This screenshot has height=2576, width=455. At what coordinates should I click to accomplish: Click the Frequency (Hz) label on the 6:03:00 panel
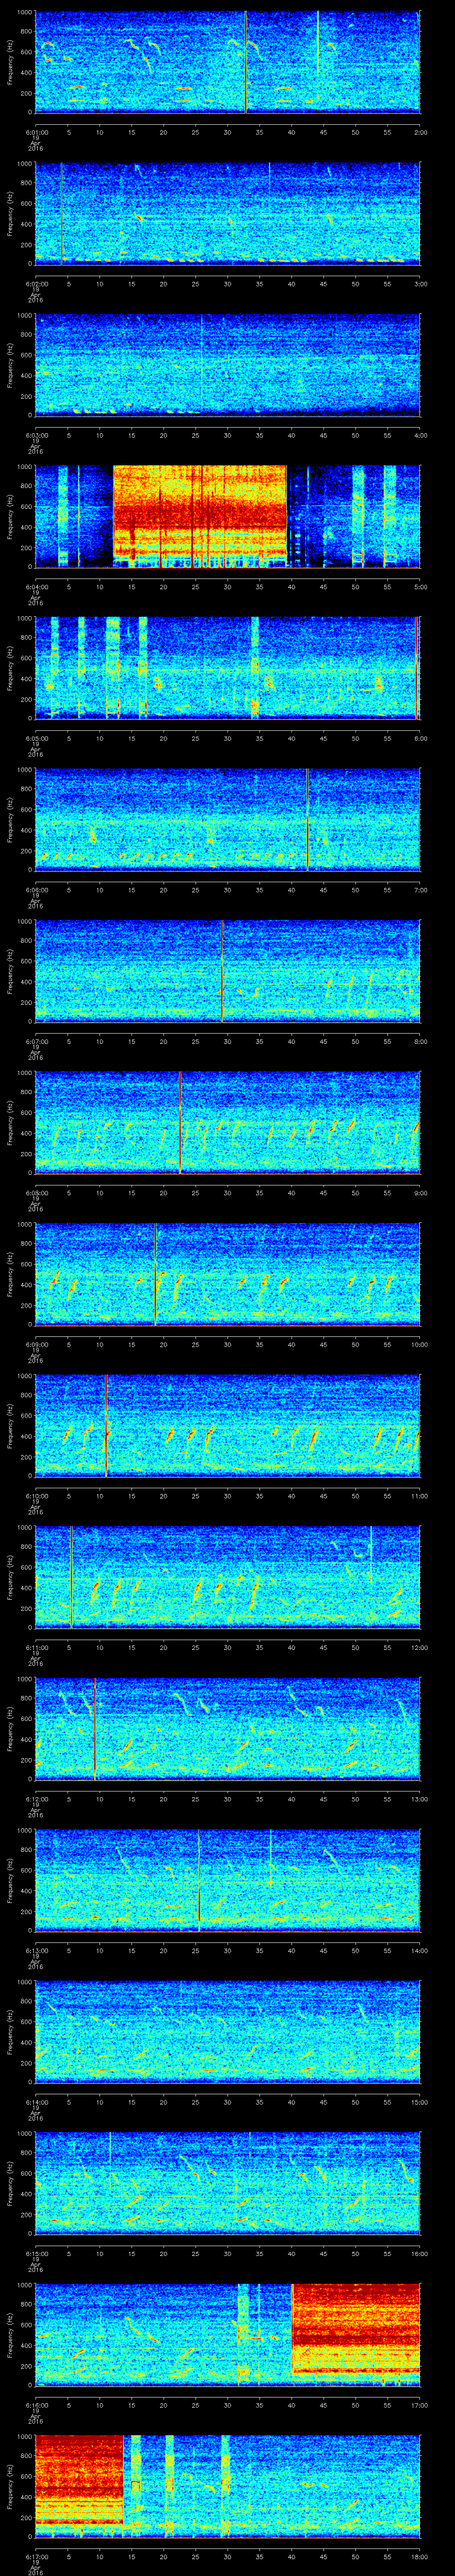(10, 365)
